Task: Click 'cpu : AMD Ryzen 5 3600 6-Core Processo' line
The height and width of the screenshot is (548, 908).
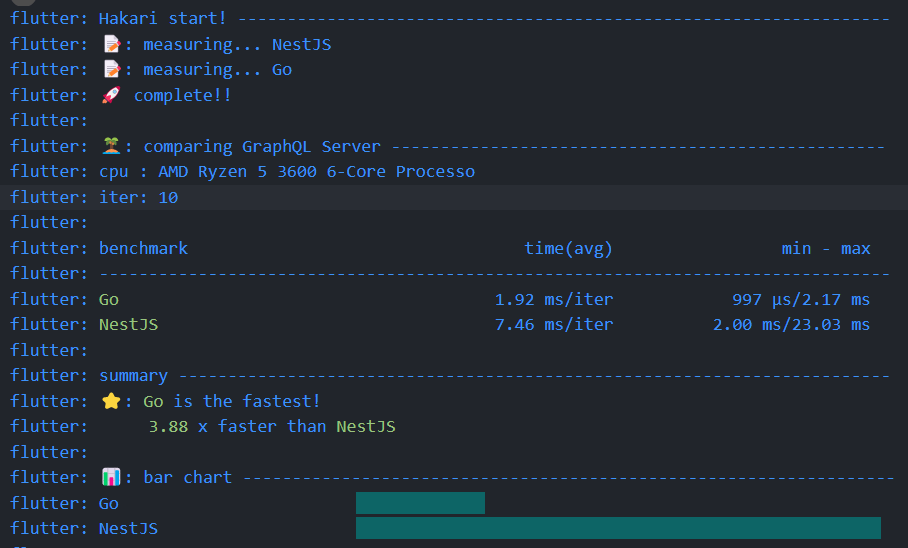Action: click(287, 172)
